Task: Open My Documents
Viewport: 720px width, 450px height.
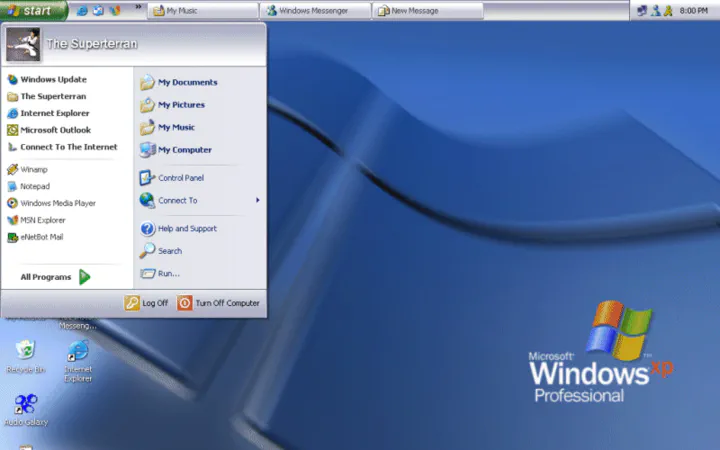Action: click(179, 82)
